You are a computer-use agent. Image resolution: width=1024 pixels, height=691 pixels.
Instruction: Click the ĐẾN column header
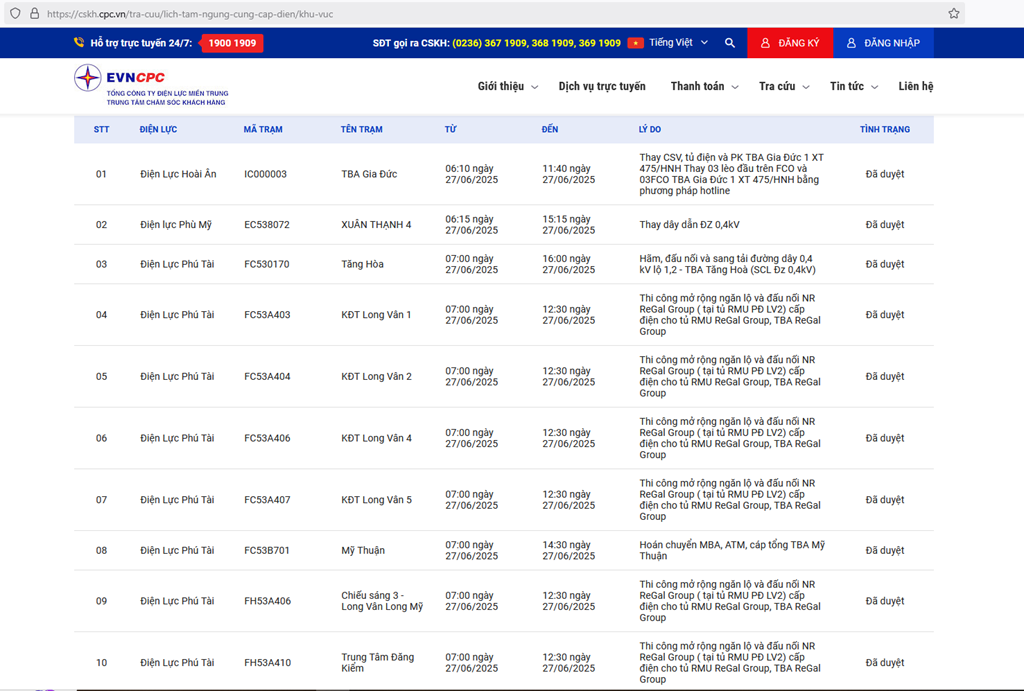pos(550,129)
